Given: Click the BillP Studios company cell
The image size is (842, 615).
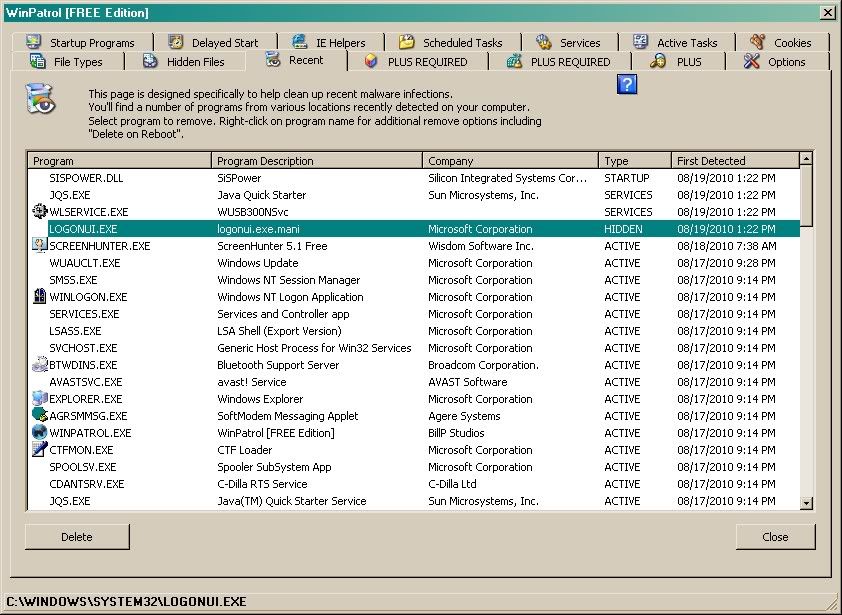Looking at the screenshot, I should click(x=456, y=433).
